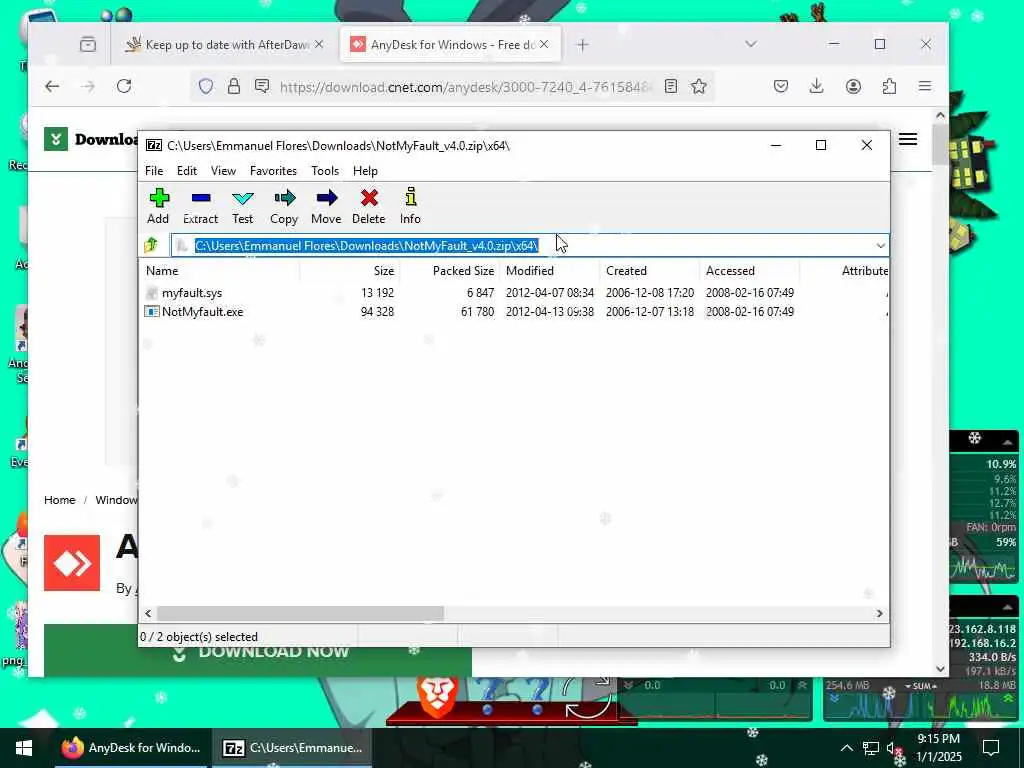Viewport: 1024px width, 768px height.
Task: Go up one folder level in 7-Zip
Action: pos(151,246)
